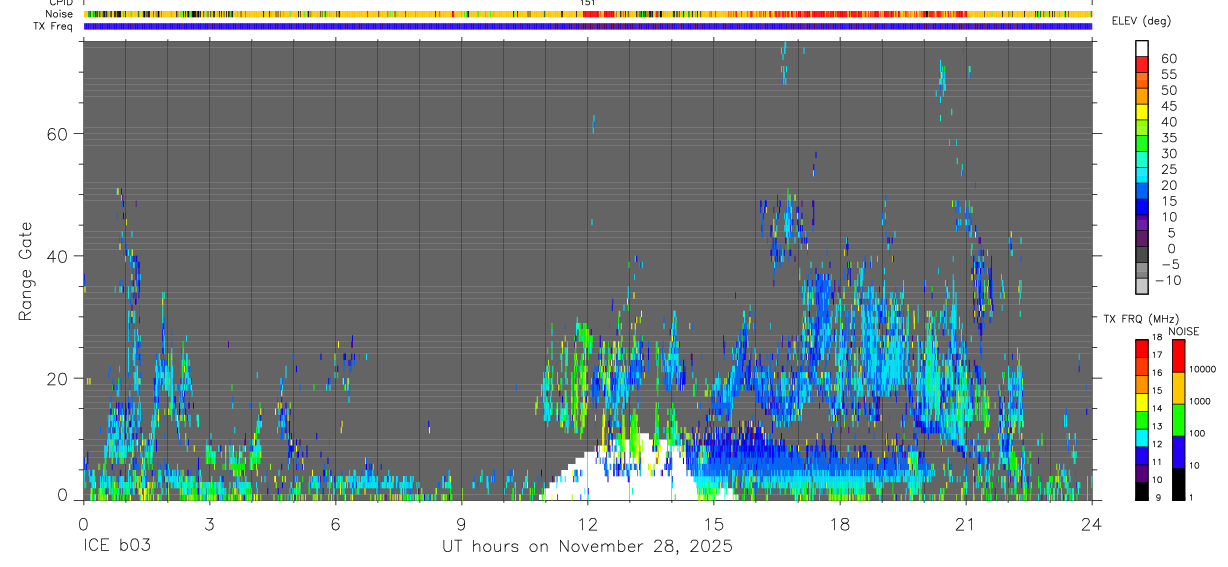Screen dimensions: 1228x567
Task: Click the x-axis tick label '24'
Action: coord(1092,524)
